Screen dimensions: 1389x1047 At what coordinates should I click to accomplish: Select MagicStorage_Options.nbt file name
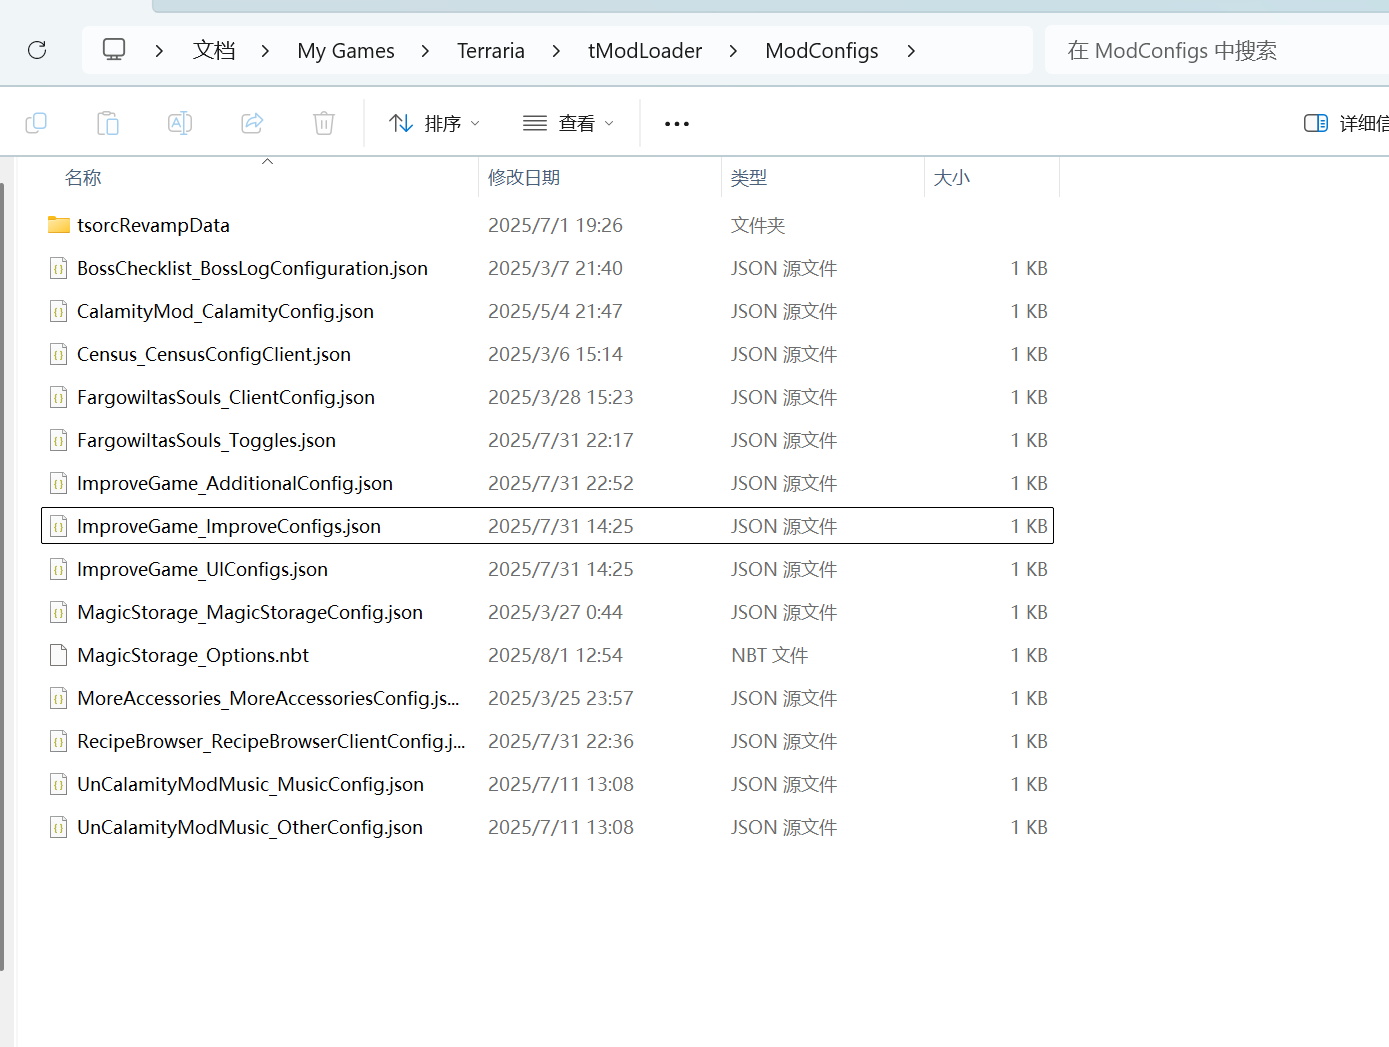point(193,655)
